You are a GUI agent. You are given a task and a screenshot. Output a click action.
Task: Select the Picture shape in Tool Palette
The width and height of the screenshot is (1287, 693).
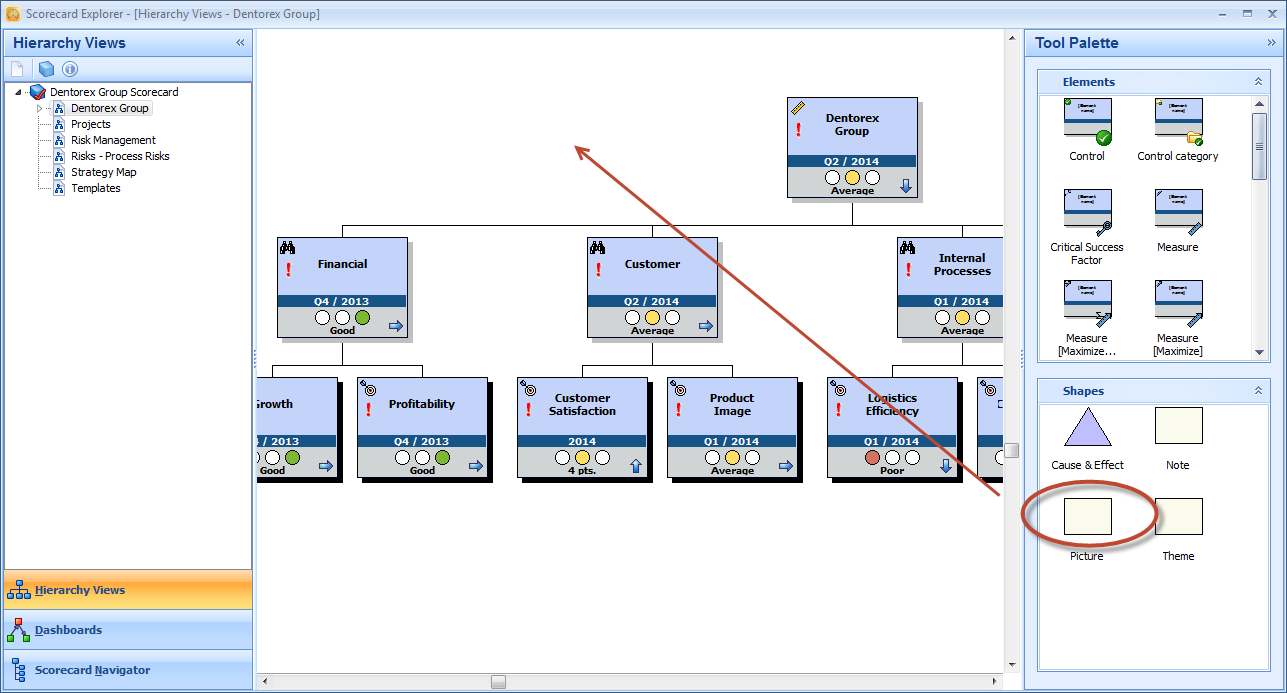[1087, 517]
